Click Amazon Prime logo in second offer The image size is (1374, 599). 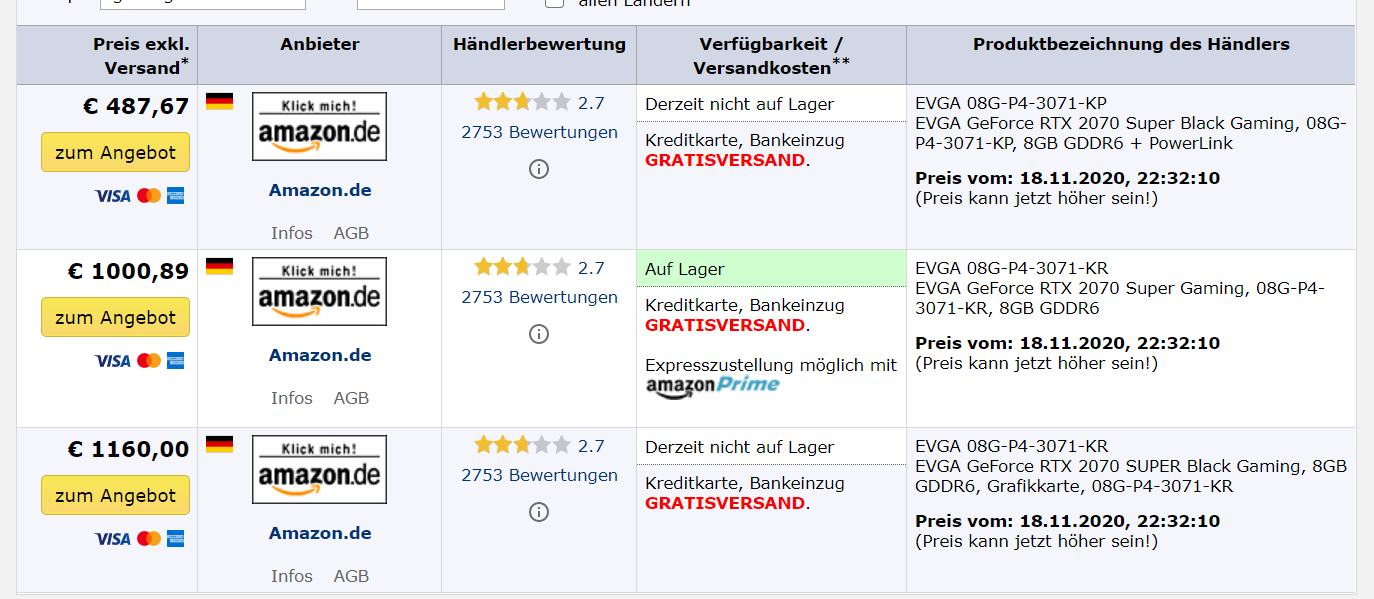(712, 385)
